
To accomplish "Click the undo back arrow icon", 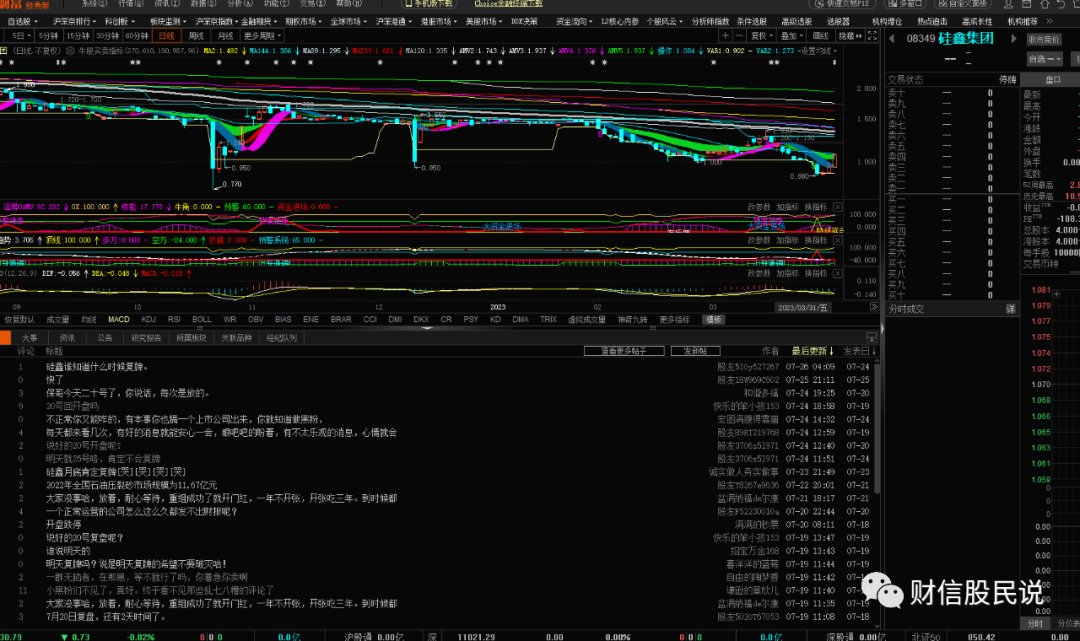I will pyautogui.click(x=1061, y=4).
